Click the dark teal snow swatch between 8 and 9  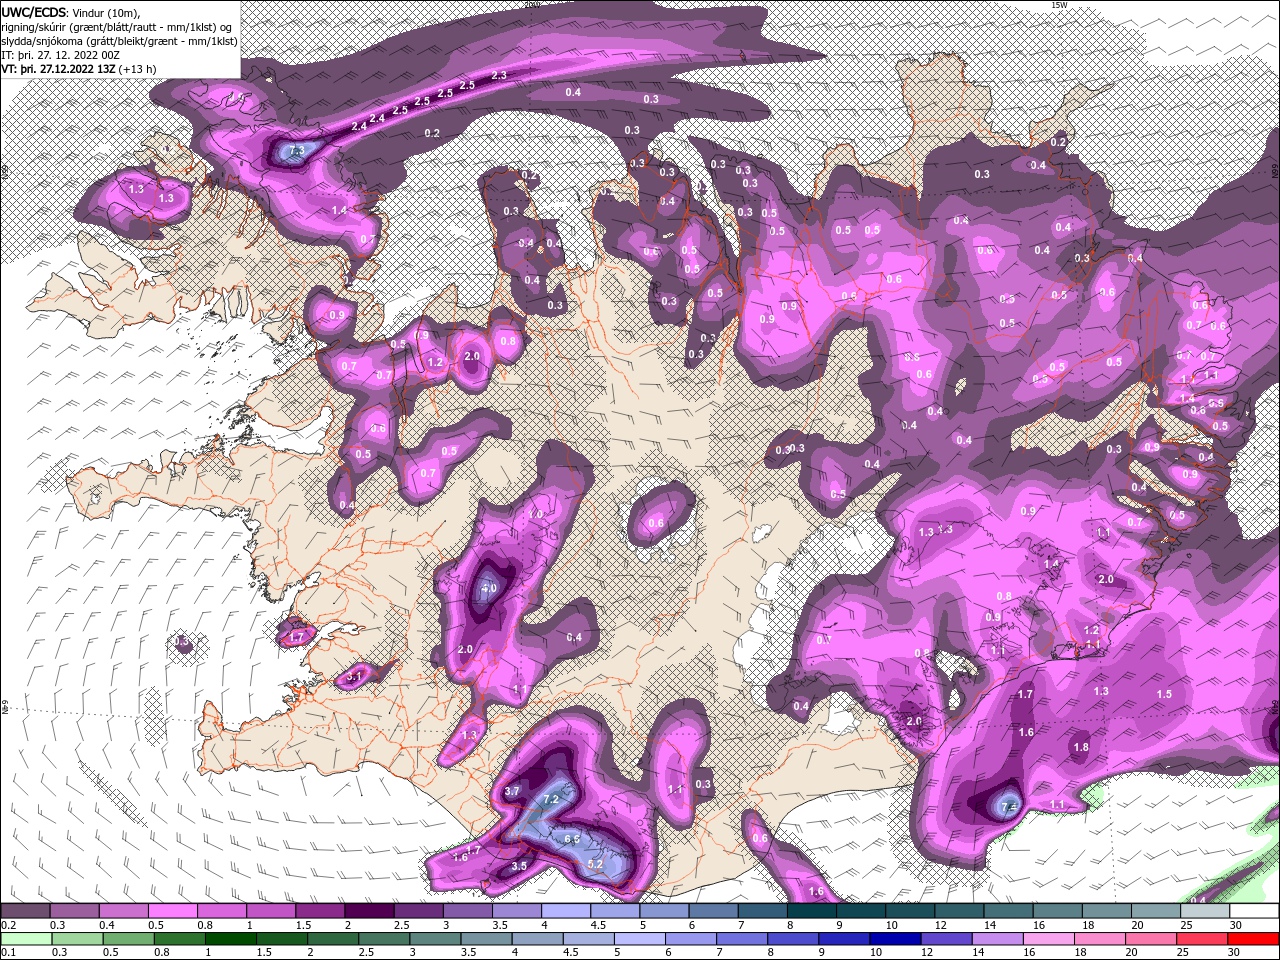pyautogui.click(x=811, y=911)
